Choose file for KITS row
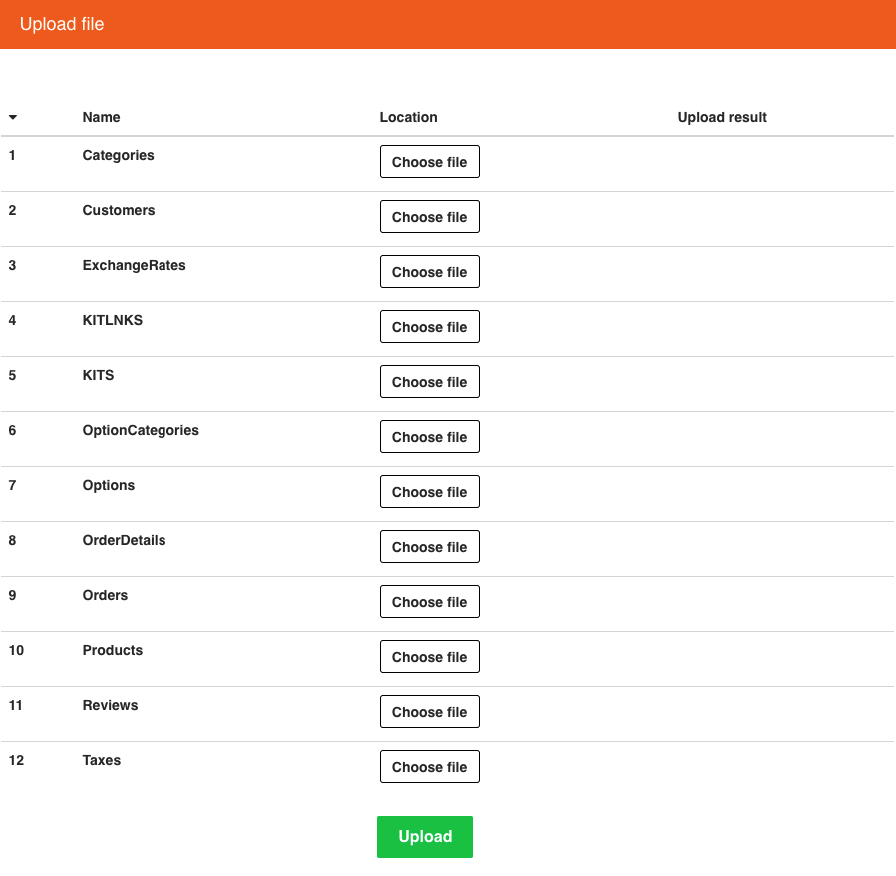This screenshot has width=896, height=876. pos(430,382)
